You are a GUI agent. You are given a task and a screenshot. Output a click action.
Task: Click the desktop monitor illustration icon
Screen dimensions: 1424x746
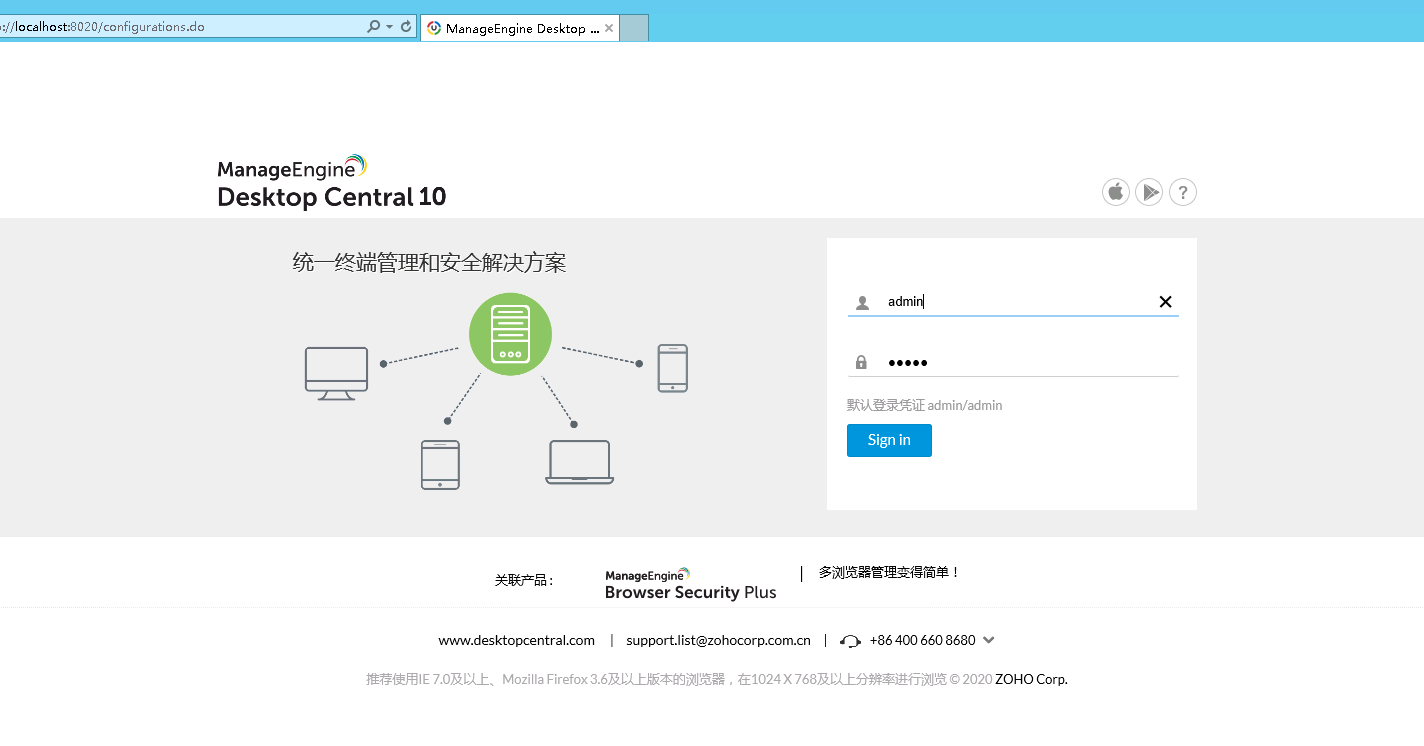click(336, 373)
